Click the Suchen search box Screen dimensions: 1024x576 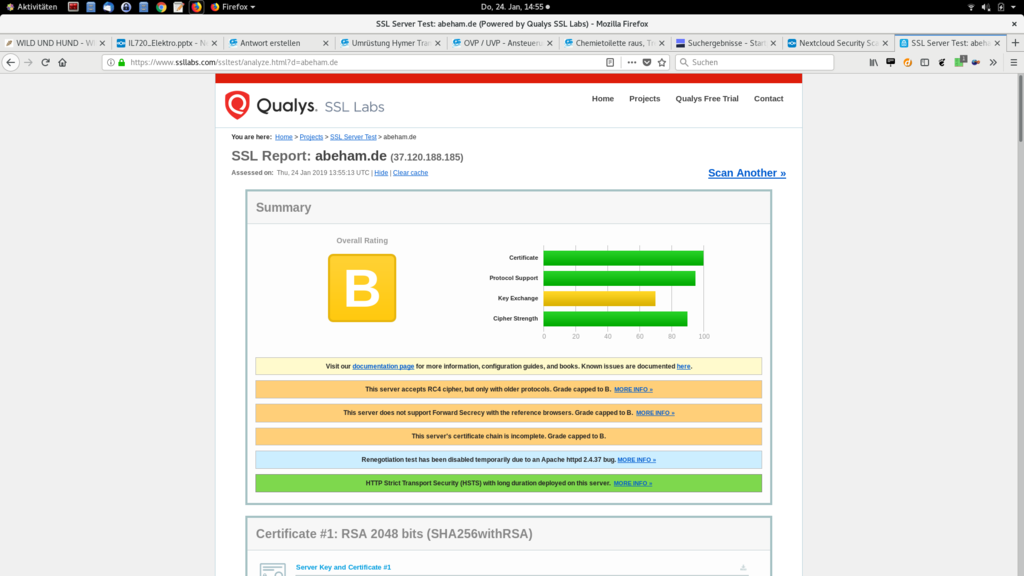[x=754, y=62]
